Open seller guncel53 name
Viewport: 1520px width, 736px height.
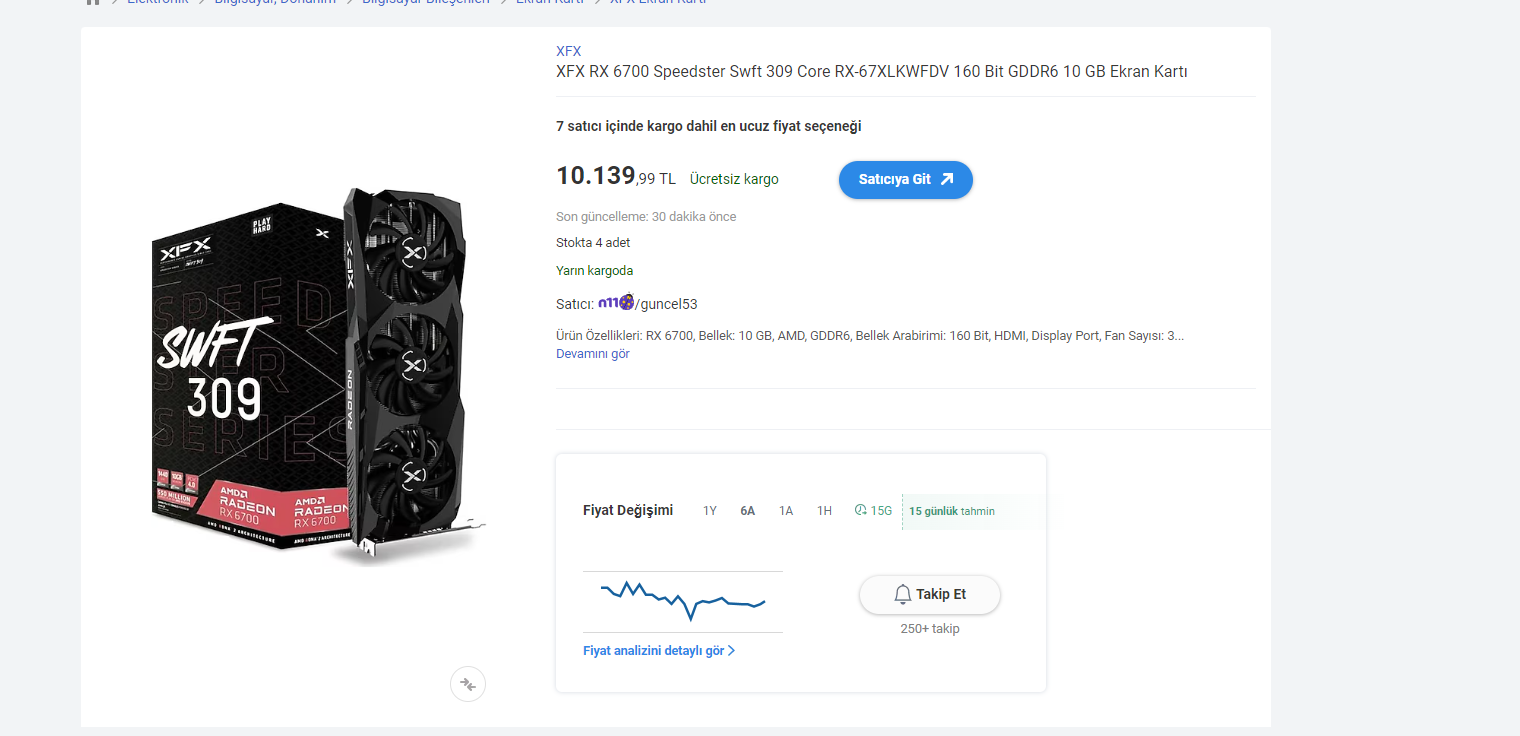(x=667, y=304)
